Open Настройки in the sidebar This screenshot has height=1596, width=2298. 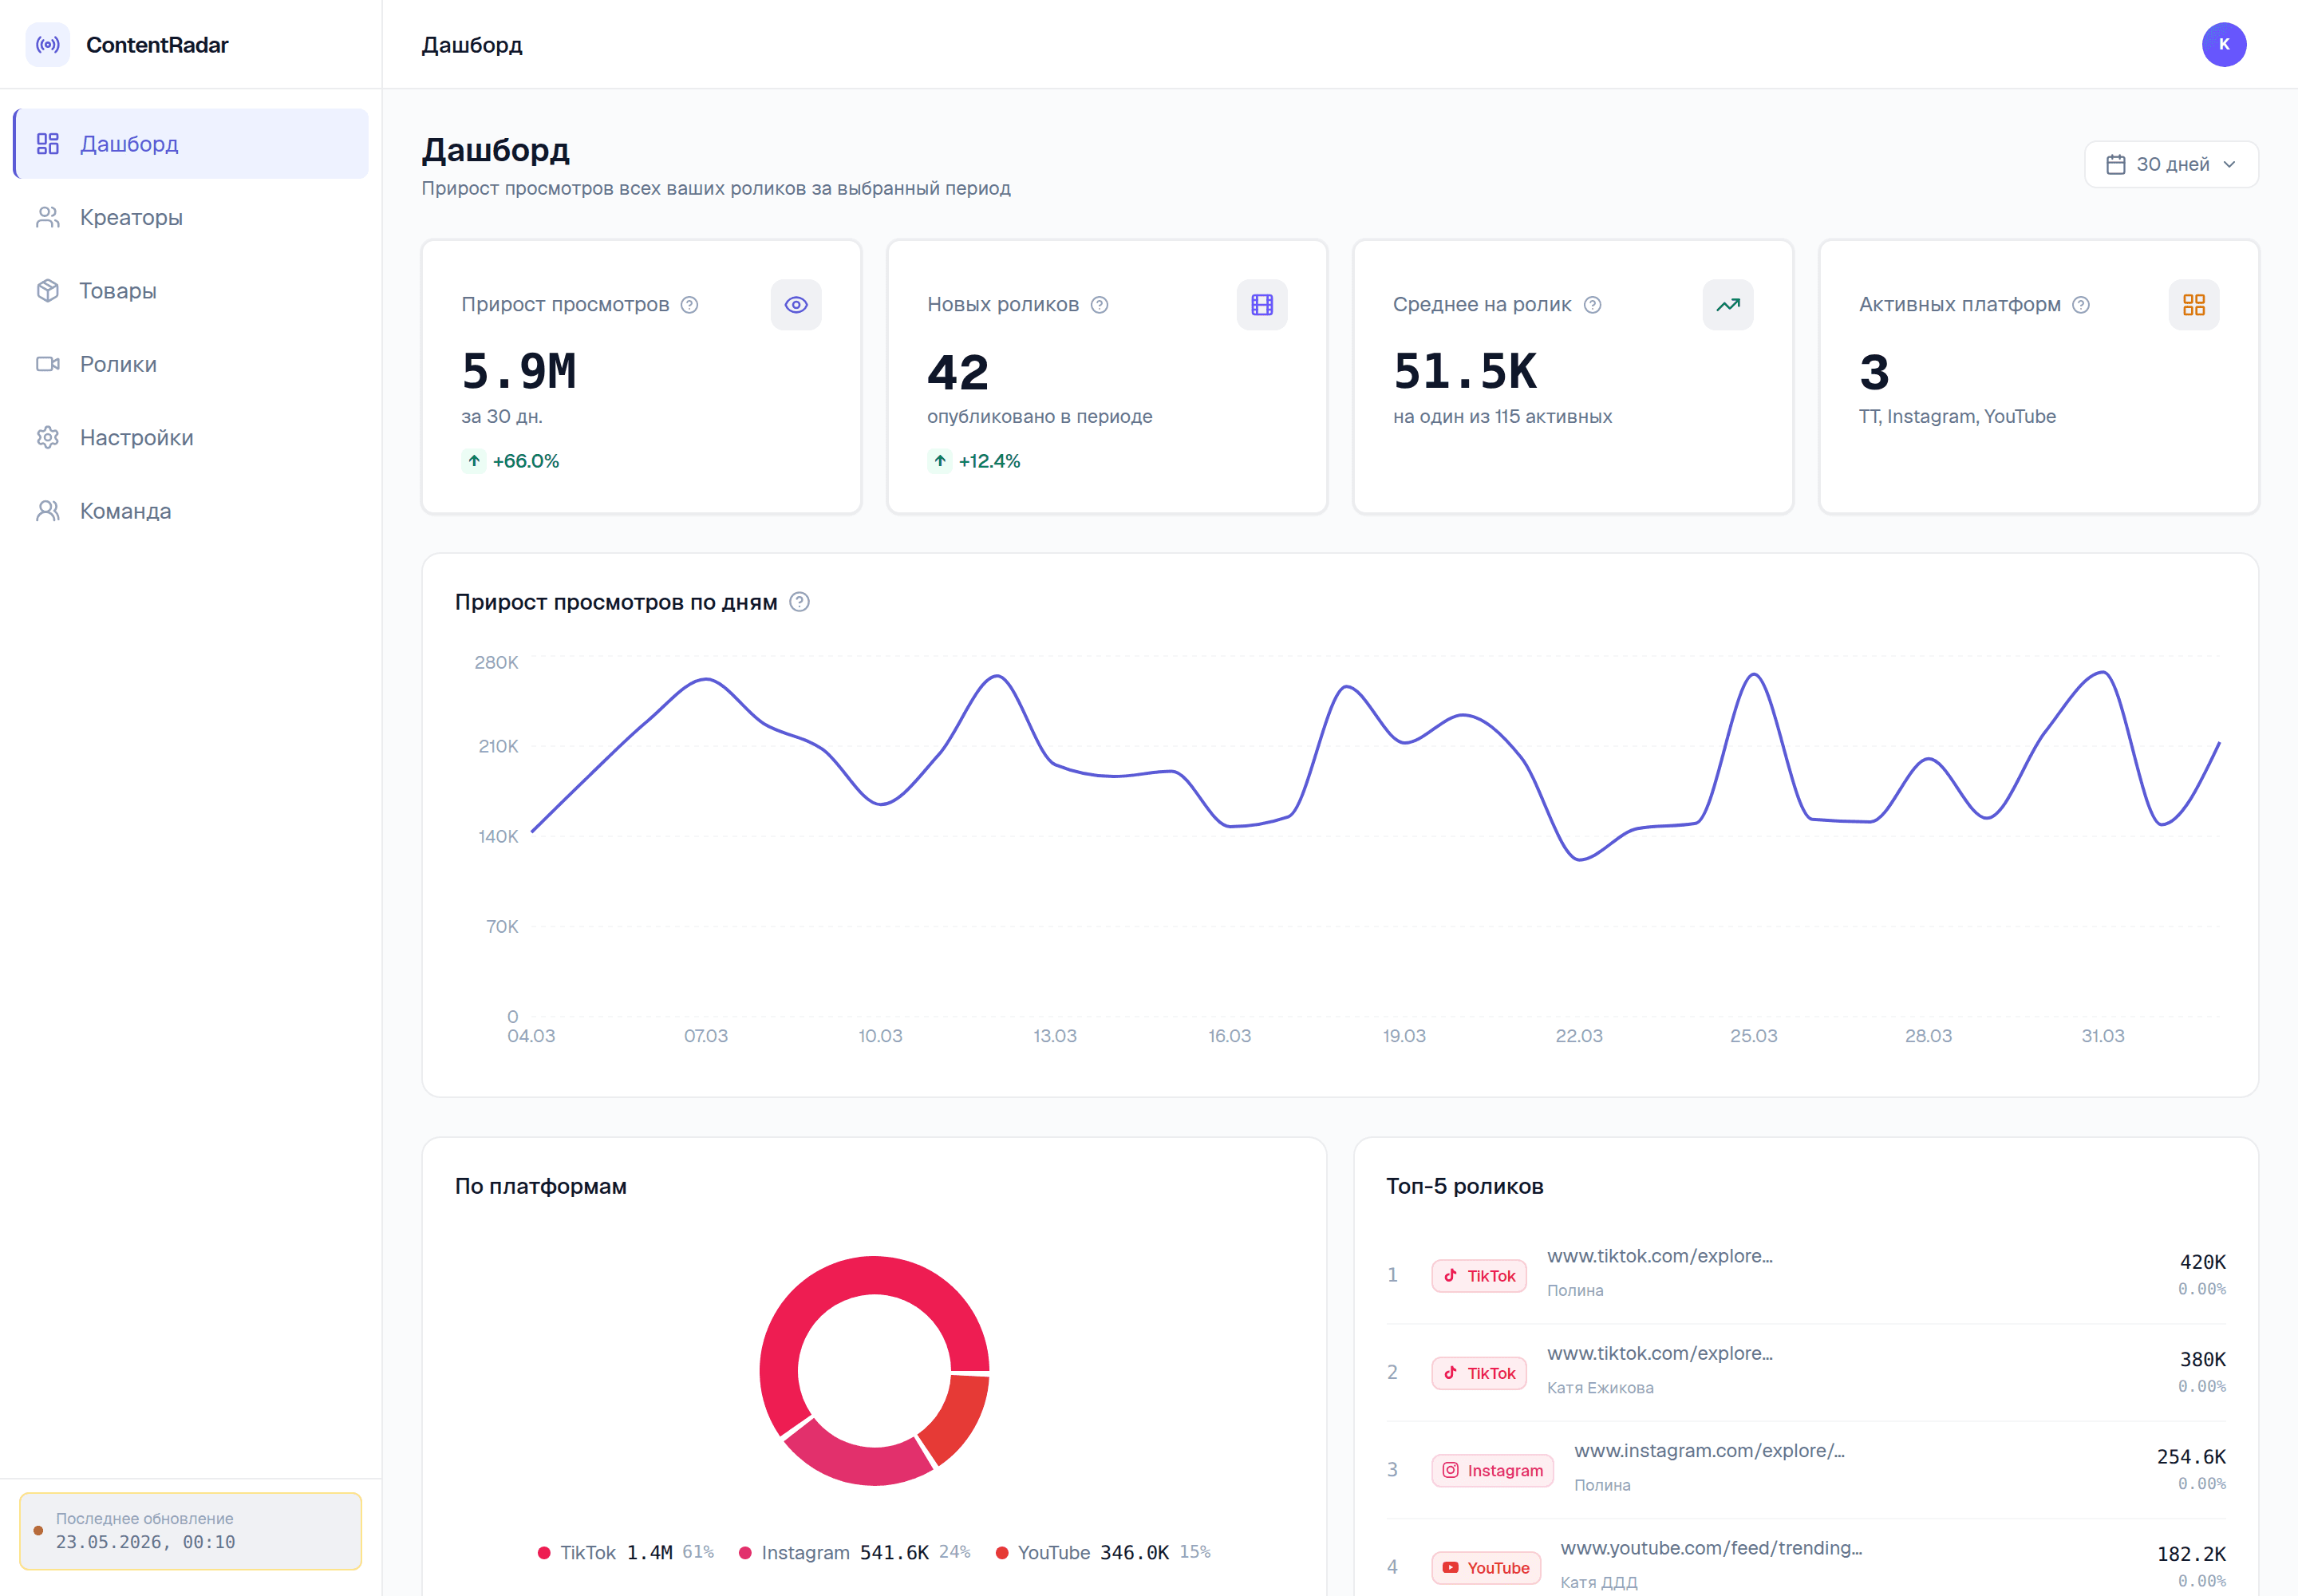[191, 438]
